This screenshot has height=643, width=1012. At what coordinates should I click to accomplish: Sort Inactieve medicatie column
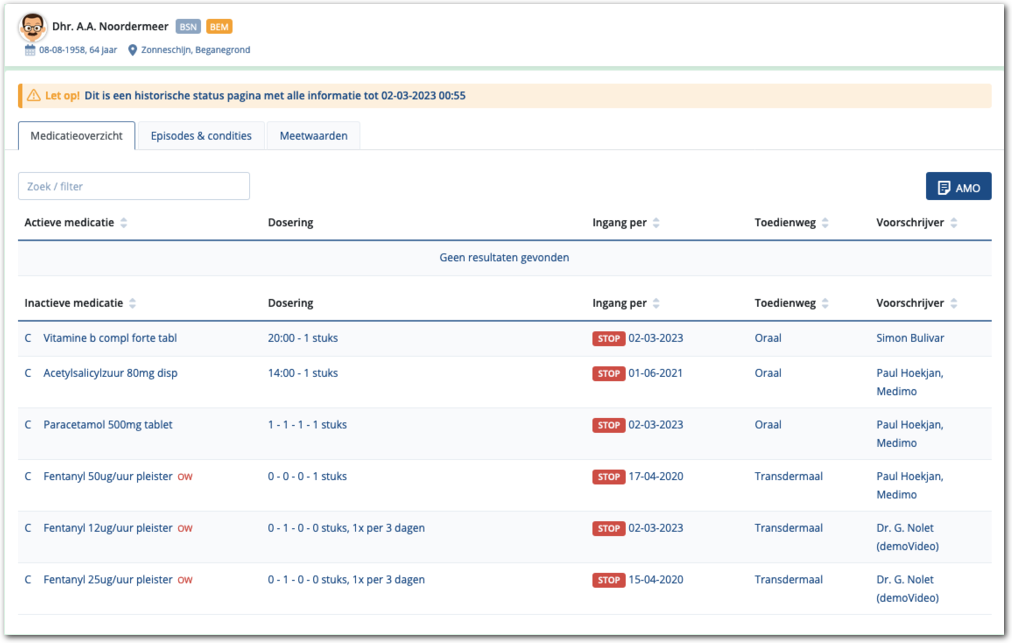coord(133,304)
